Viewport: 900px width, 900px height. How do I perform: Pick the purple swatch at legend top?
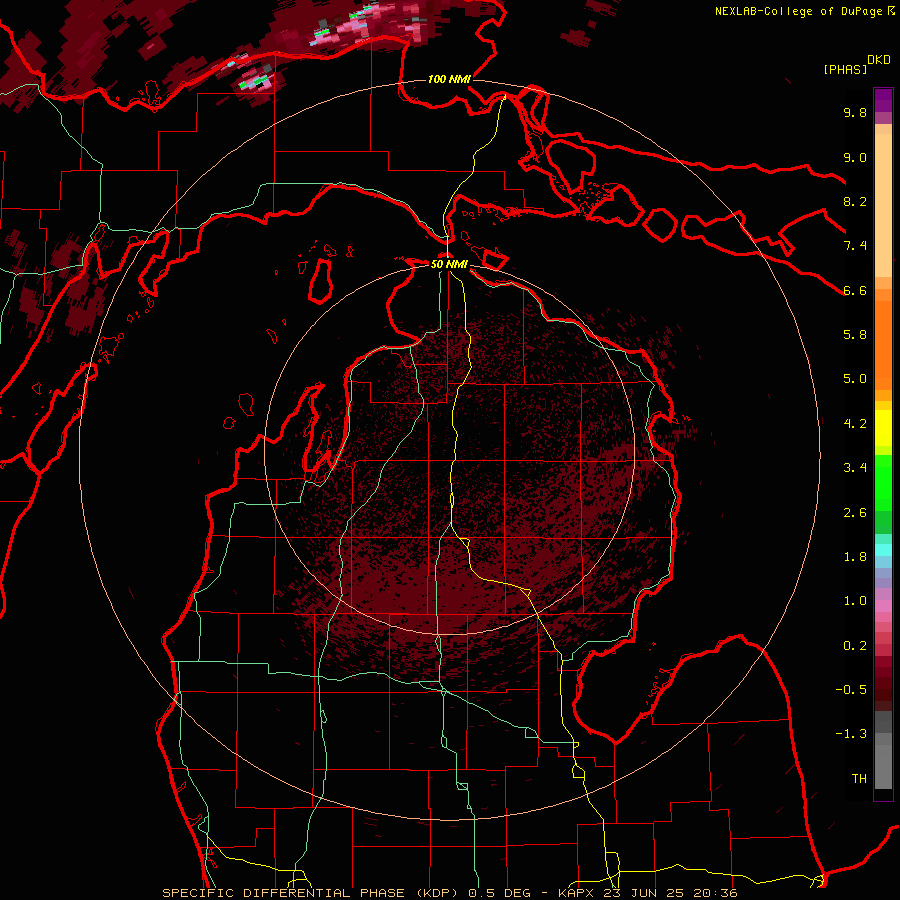883,100
